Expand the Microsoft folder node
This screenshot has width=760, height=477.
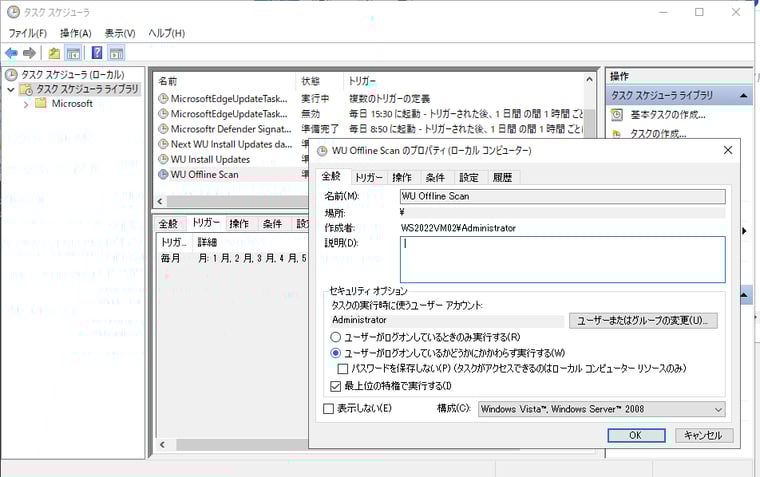pyautogui.click(x=26, y=104)
